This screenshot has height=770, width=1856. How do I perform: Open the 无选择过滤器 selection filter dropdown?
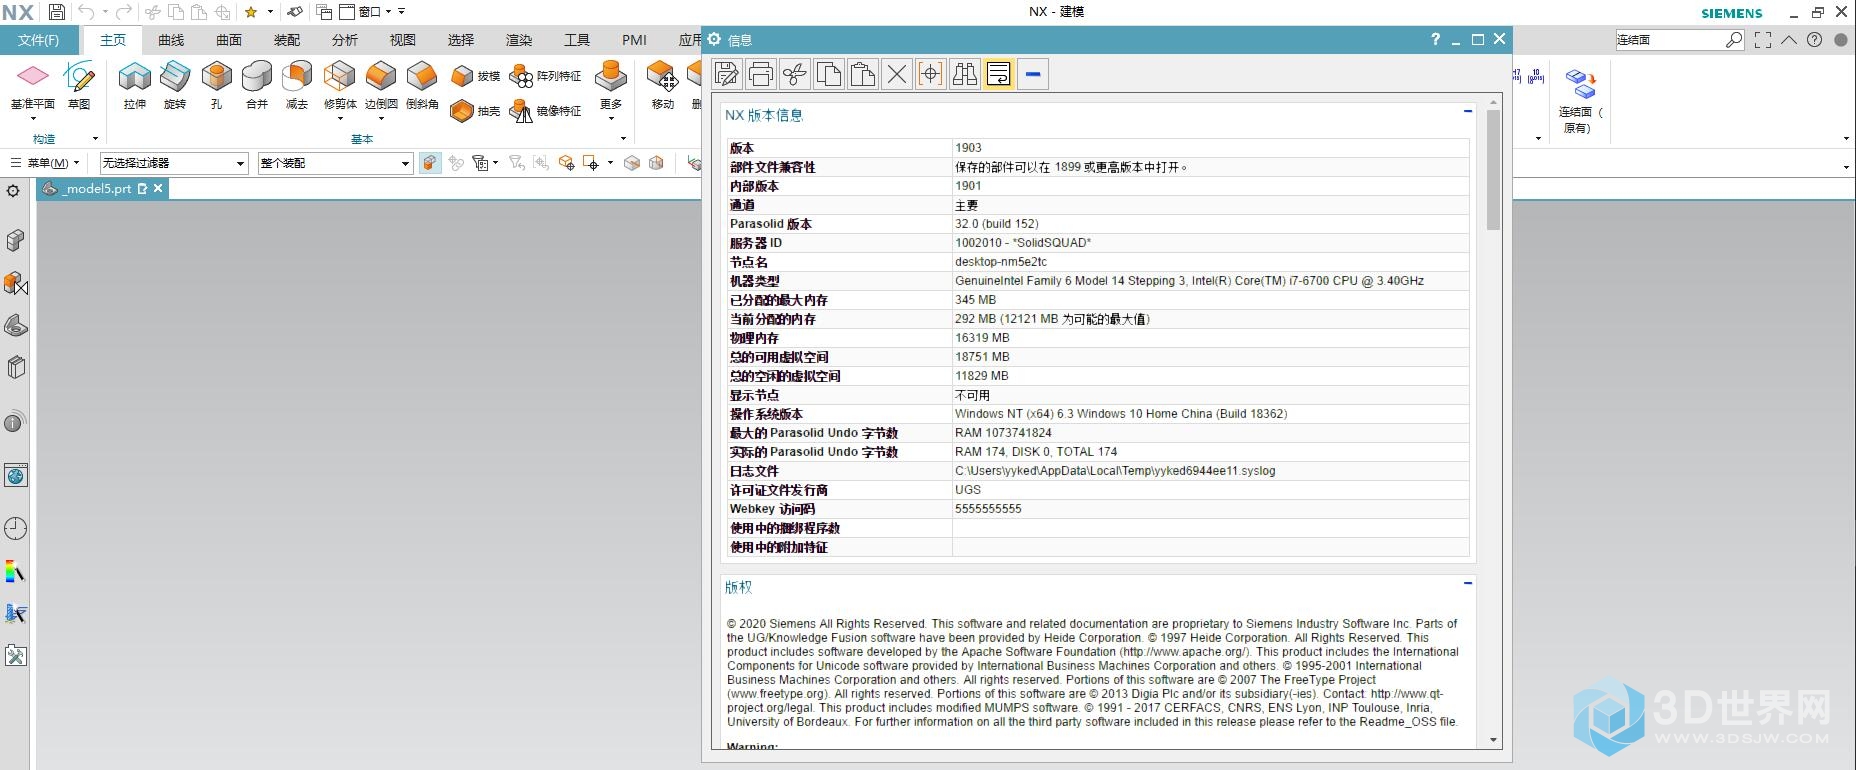pos(173,163)
